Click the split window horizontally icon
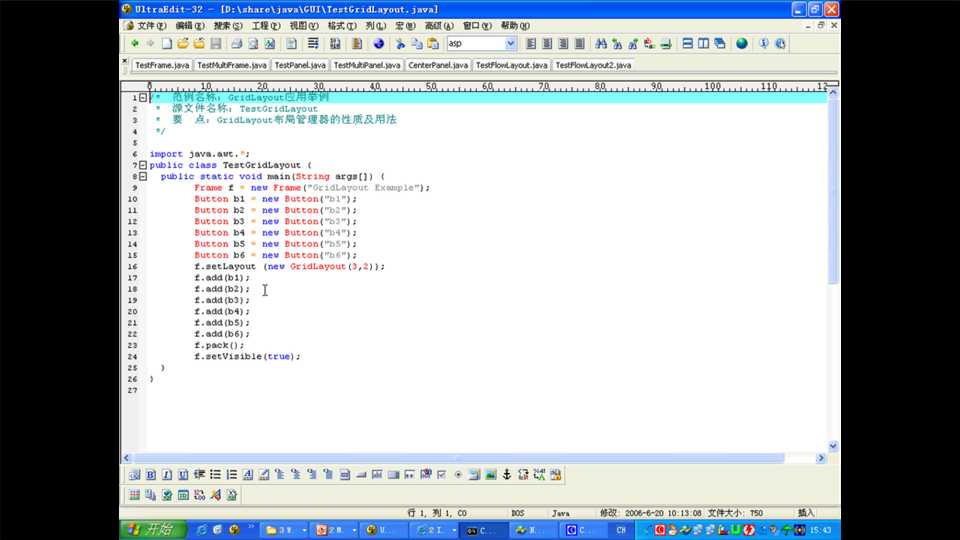 click(x=688, y=43)
